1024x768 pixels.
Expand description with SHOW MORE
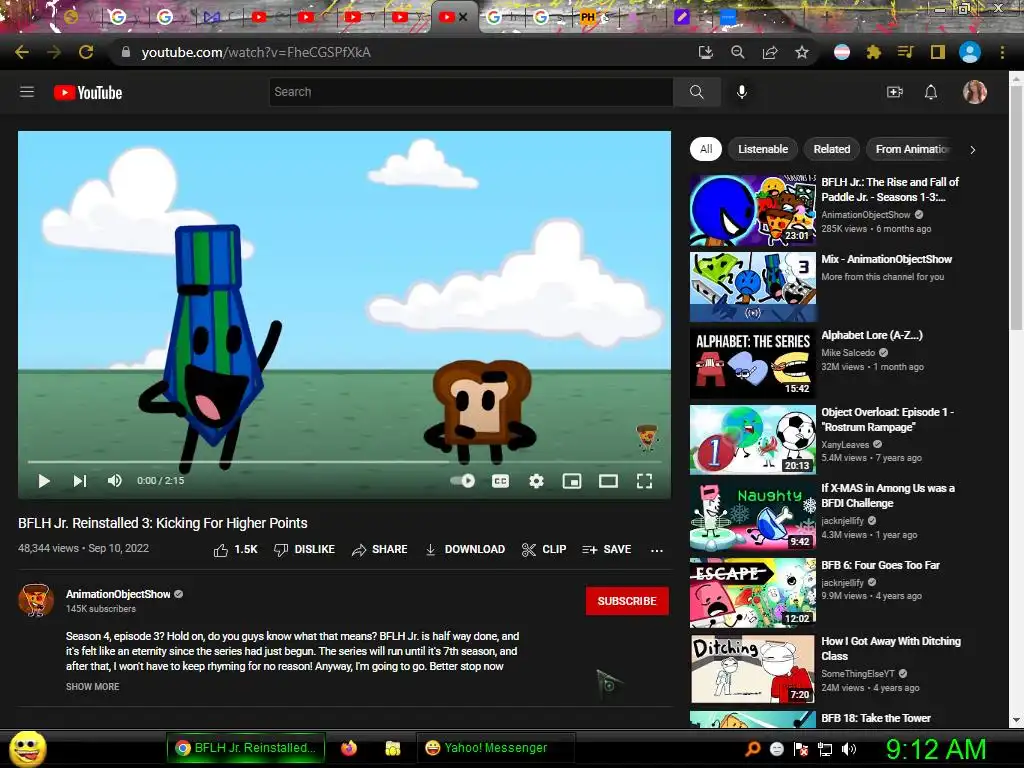coord(93,686)
